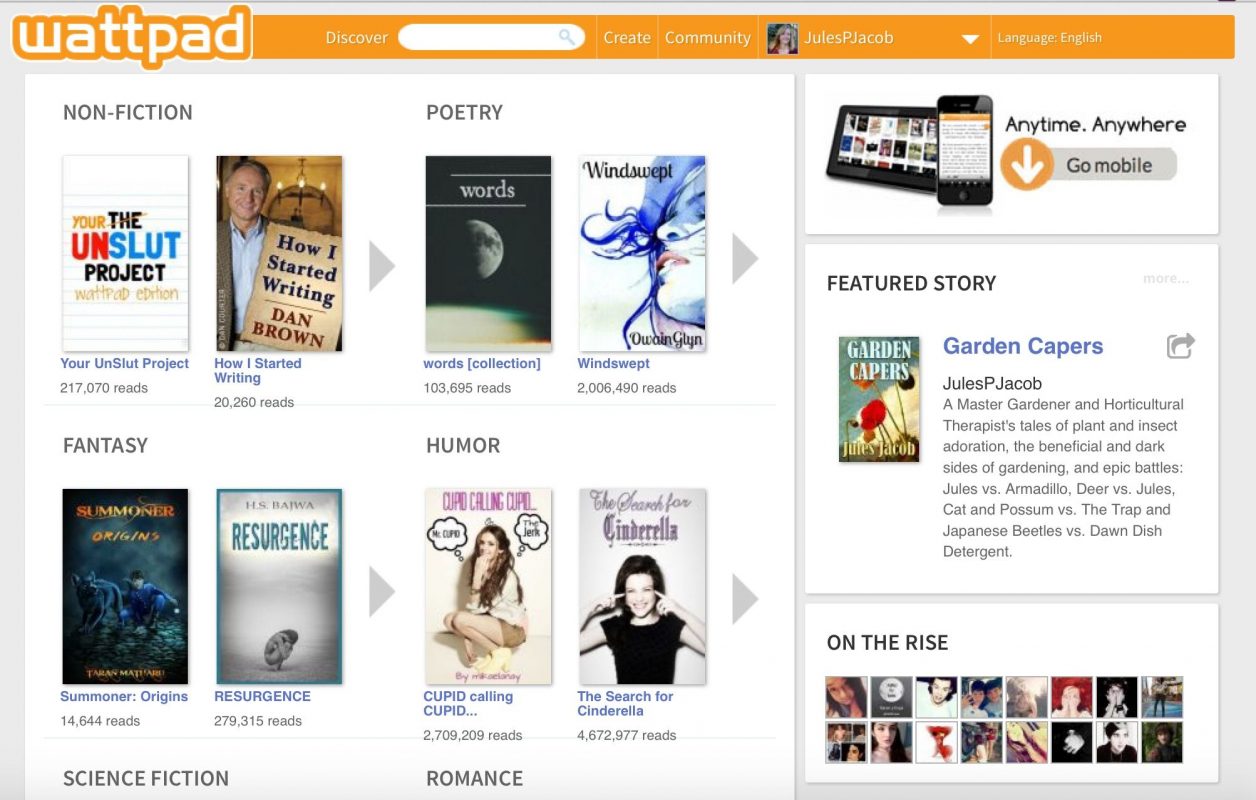Click the ROMANCE section heading
Image resolution: width=1256 pixels, height=800 pixels.
coord(475,779)
